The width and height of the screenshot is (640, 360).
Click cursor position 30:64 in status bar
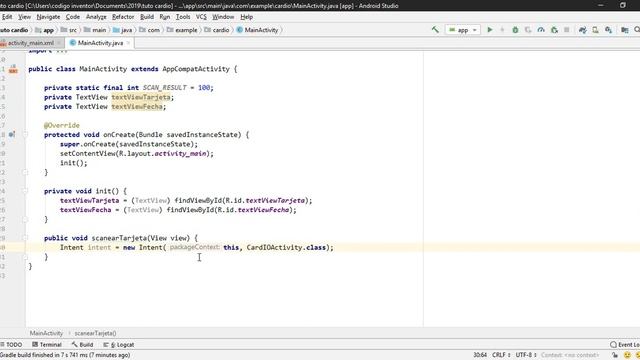pyautogui.click(x=480, y=355)
